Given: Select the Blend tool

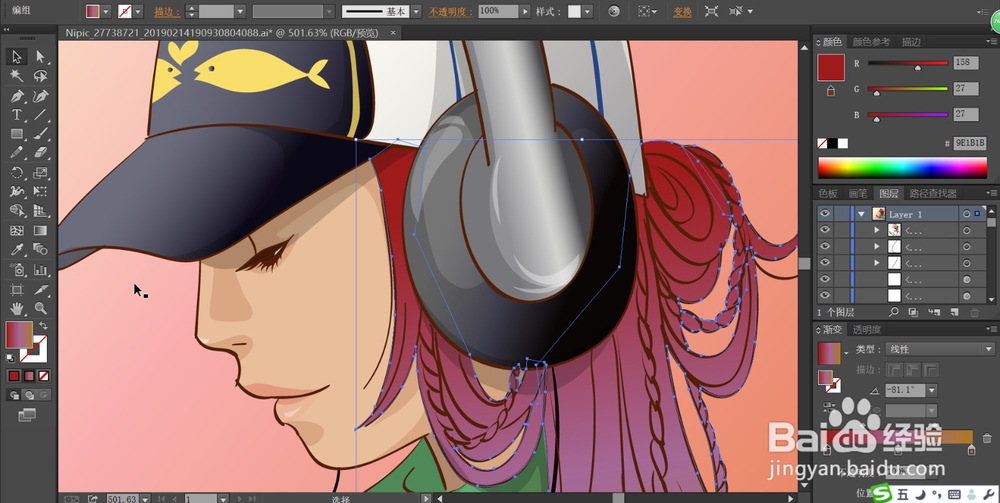Looking at the screenshot, I should pos(40,249).
